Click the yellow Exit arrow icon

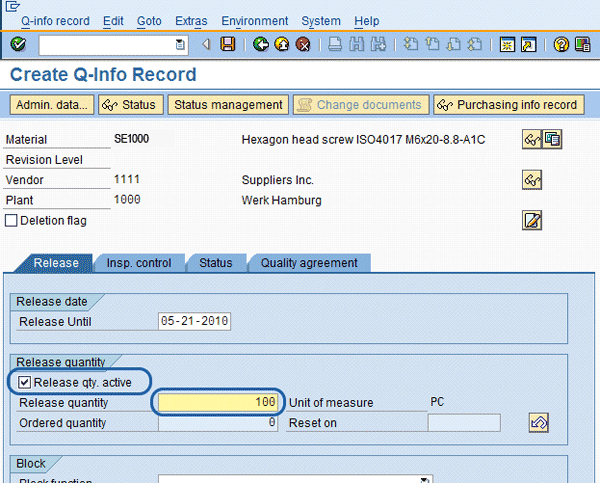pos(282,44)
